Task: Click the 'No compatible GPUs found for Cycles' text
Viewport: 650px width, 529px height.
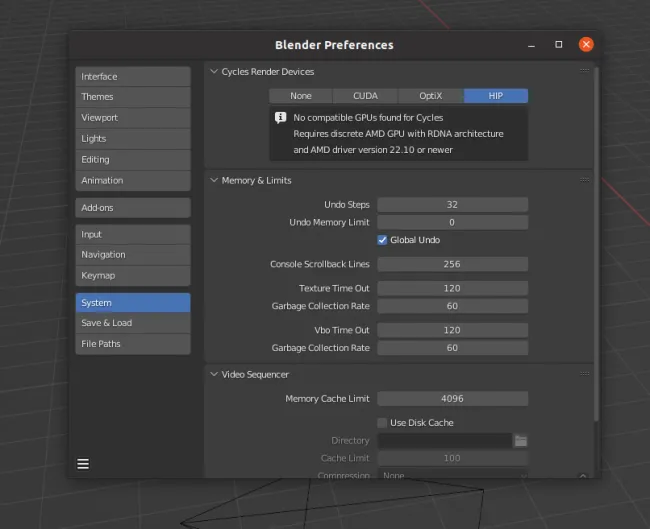Action: tap(368, 118)
